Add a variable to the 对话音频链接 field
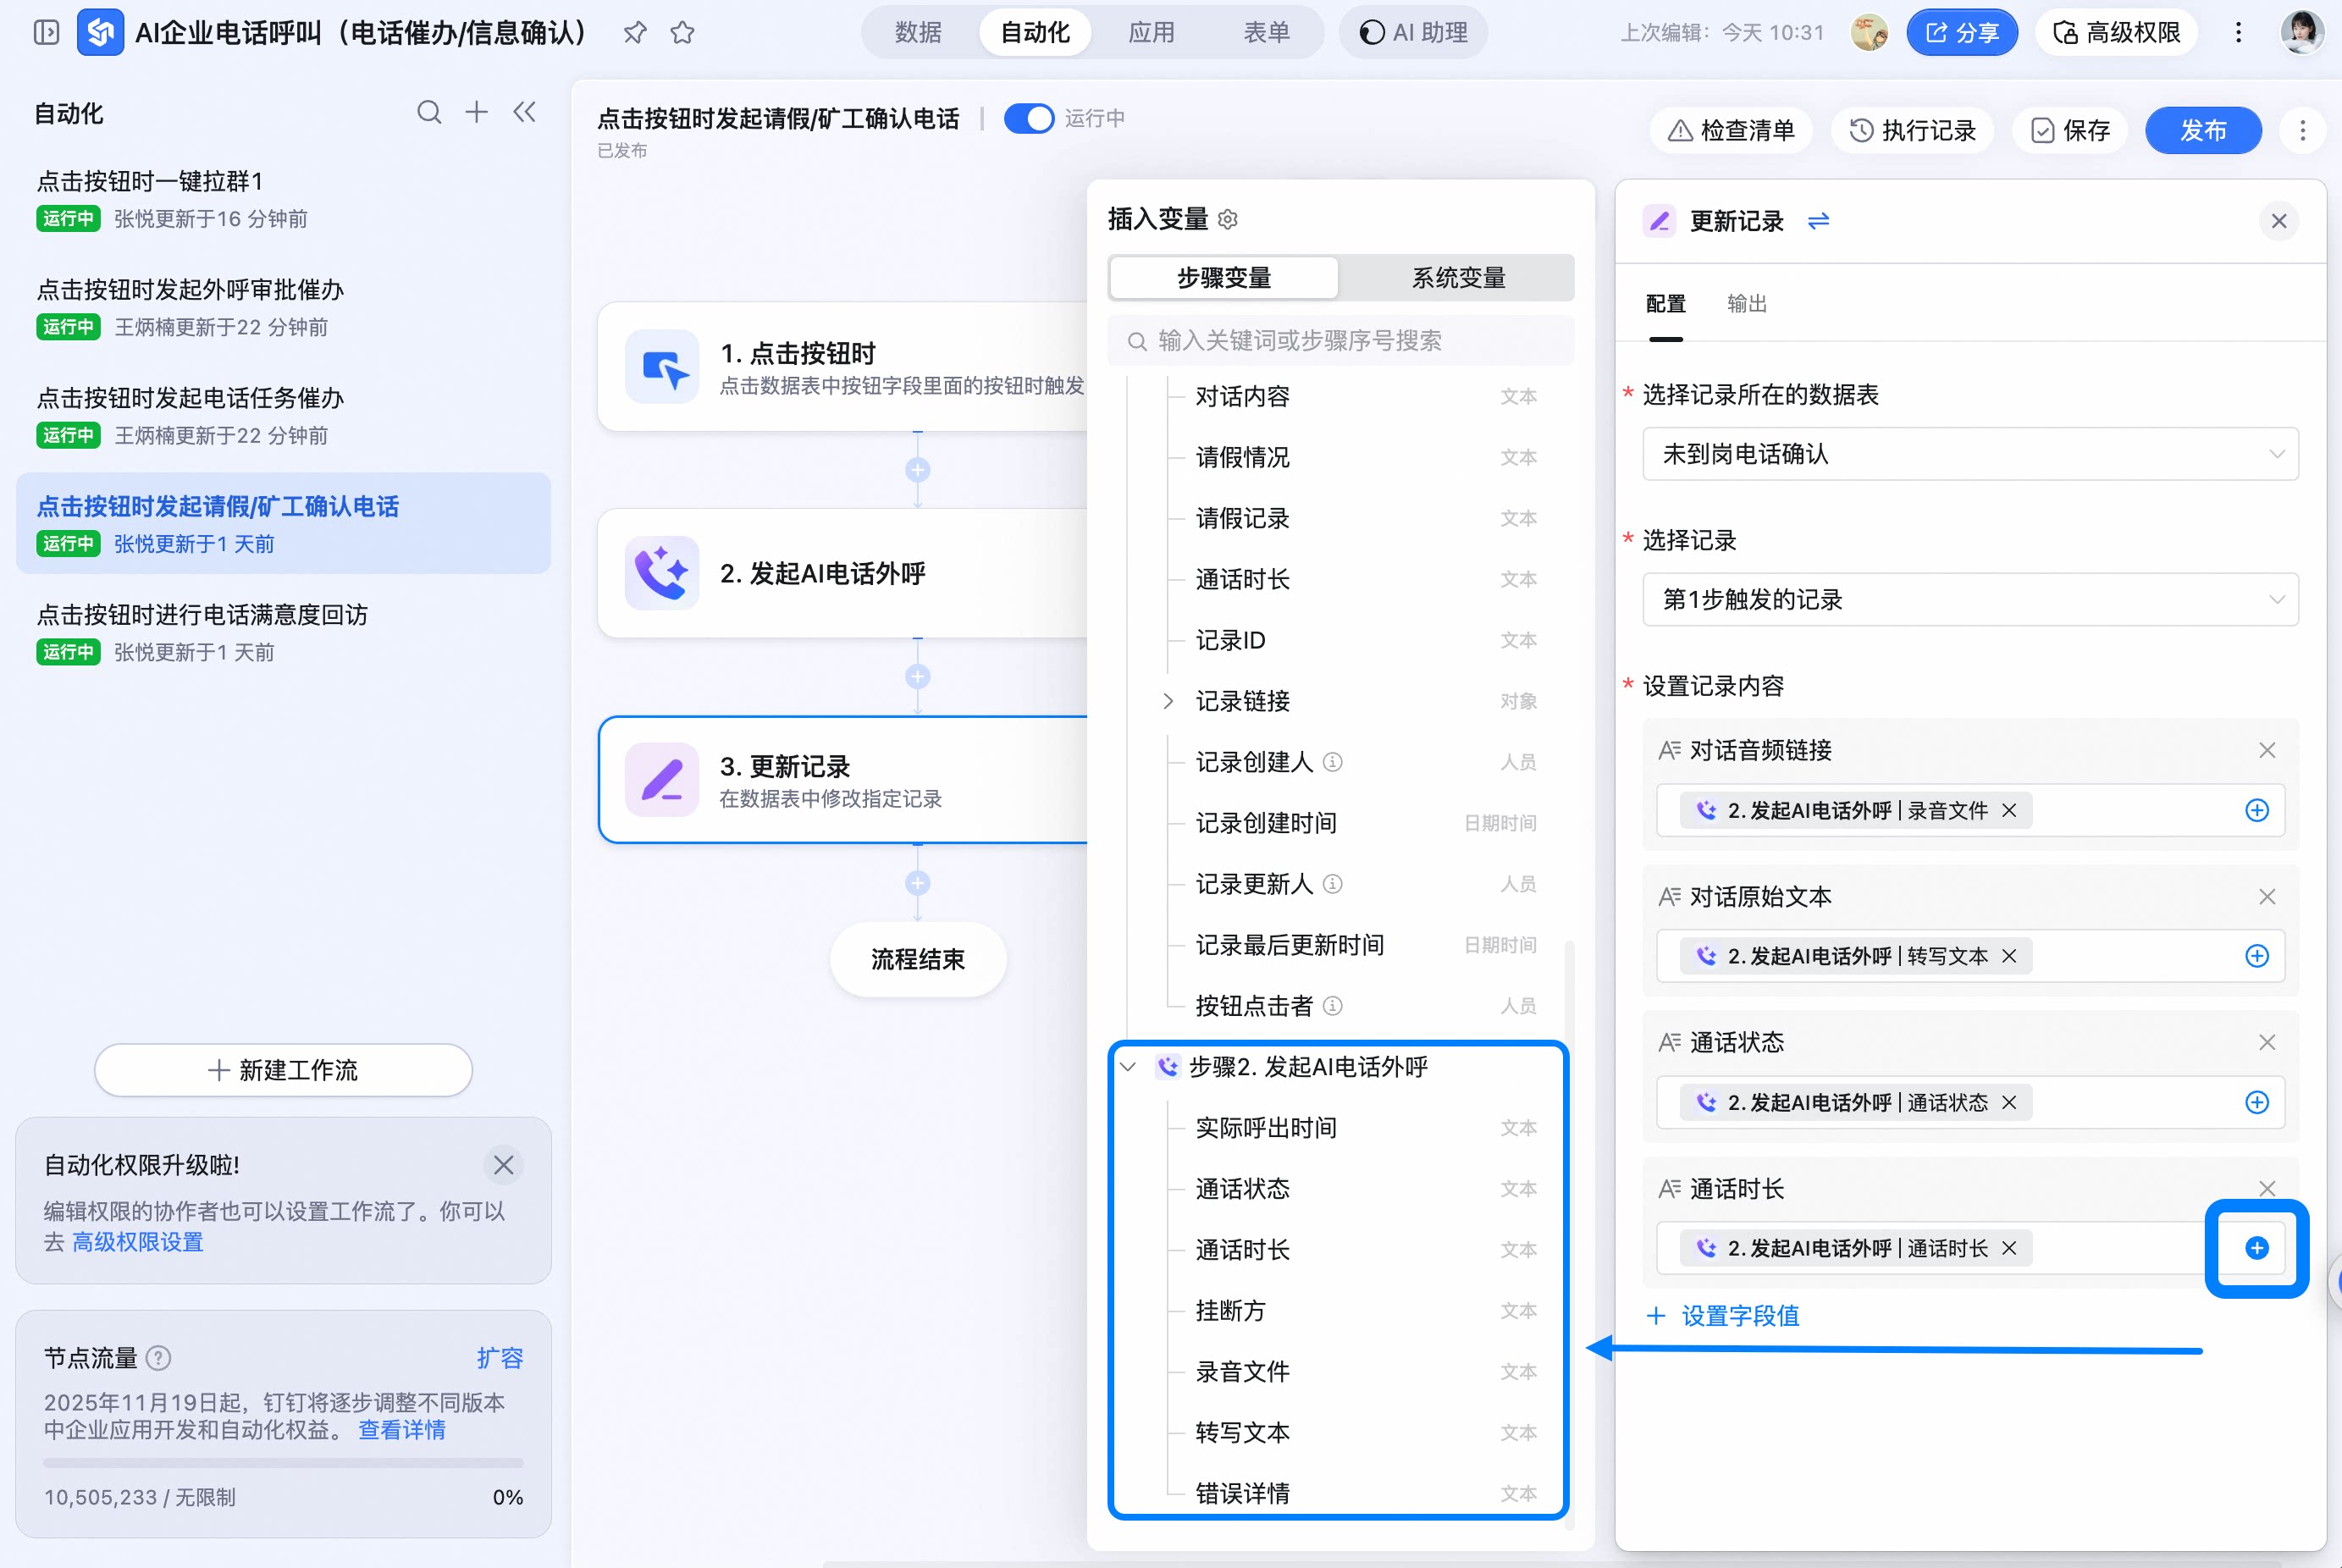2342x1568 pixels. 2256,810
